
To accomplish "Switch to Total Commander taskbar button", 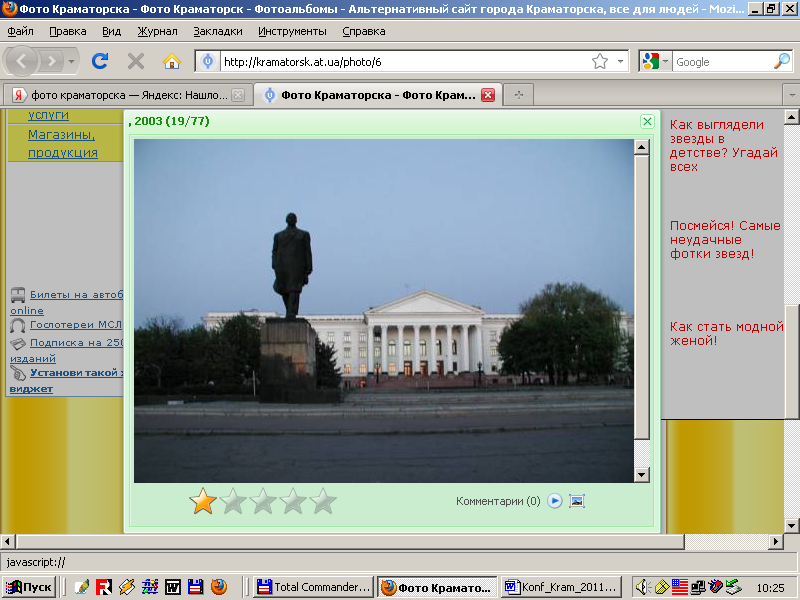I will (314, 587).
